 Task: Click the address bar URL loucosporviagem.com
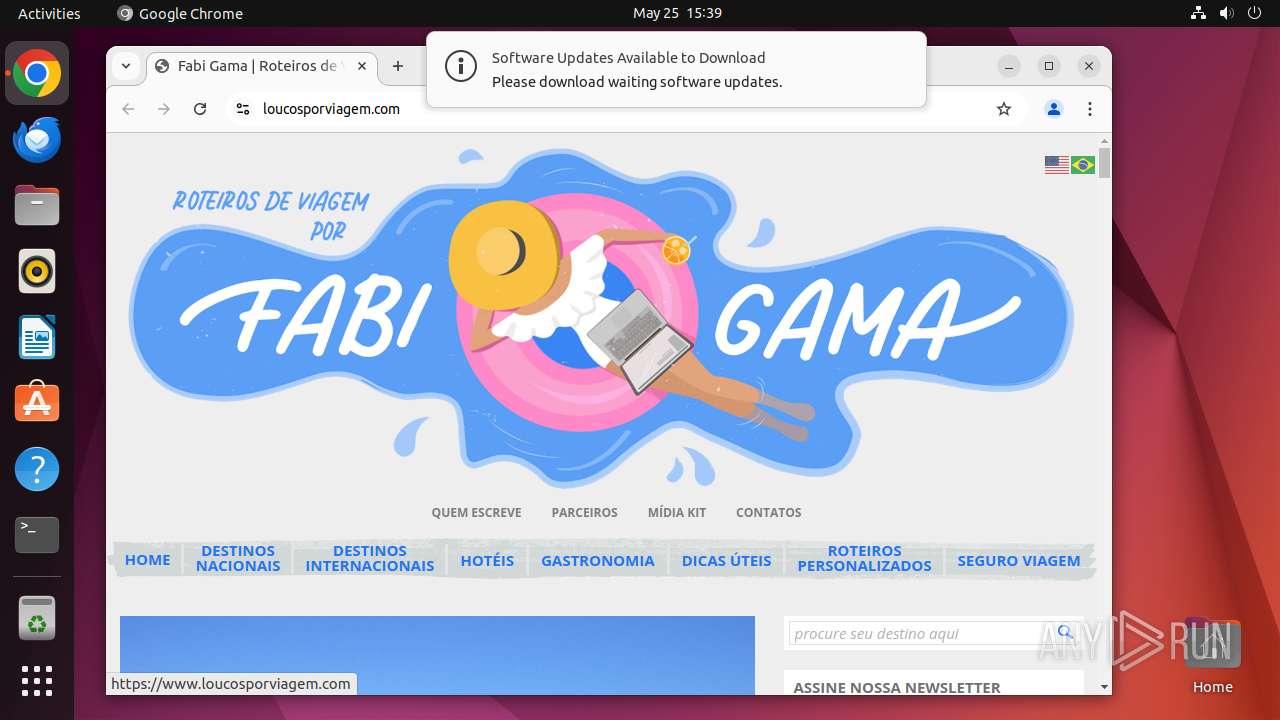click(331, 109)
